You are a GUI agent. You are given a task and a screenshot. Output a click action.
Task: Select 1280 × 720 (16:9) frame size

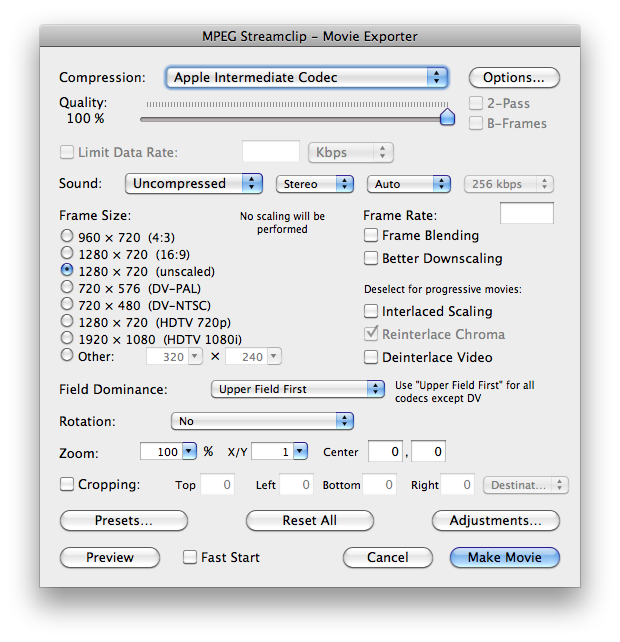tap(67, 253)
